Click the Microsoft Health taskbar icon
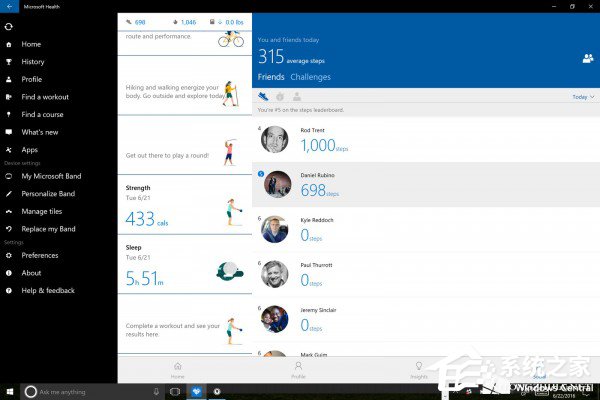The image size is (600, 400). 196,392
